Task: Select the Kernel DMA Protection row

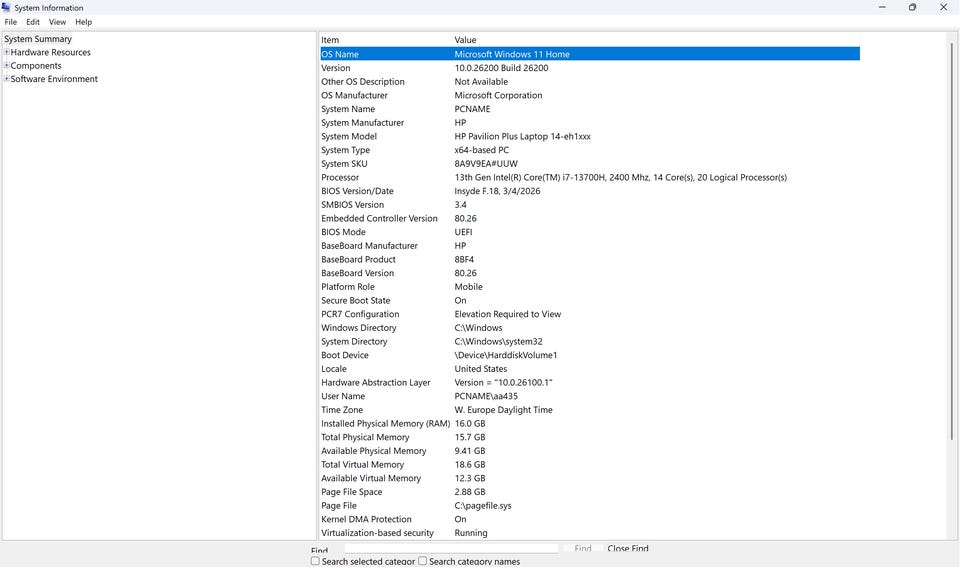Action: coord(590,519)
